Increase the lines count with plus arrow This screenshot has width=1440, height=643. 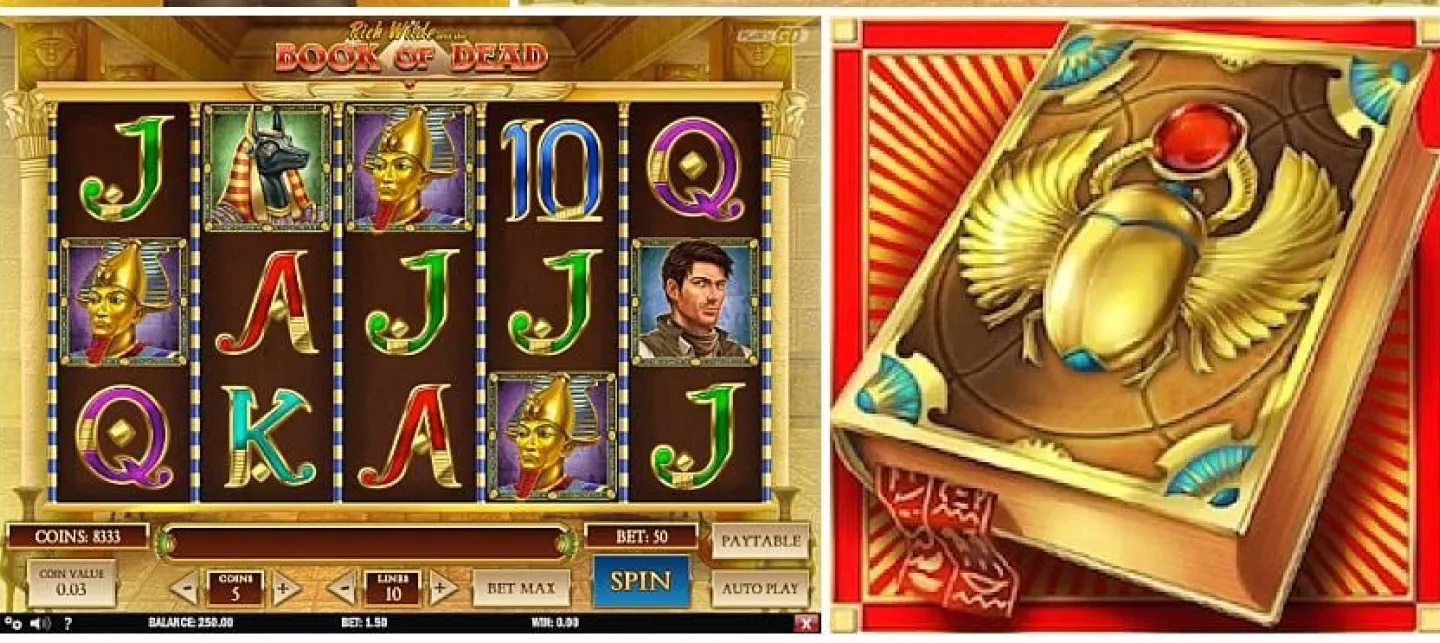pos(443,588)
